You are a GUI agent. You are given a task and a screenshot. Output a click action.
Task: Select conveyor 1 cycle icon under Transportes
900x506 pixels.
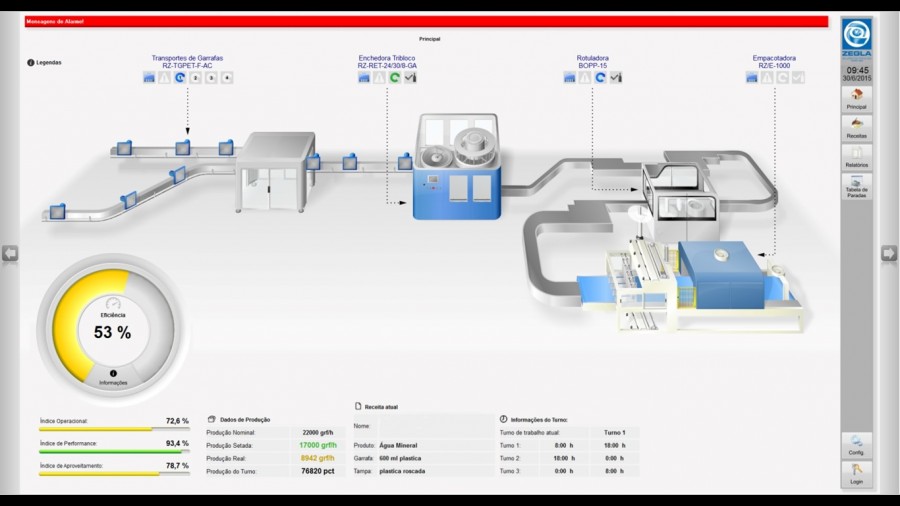(180, 77)
